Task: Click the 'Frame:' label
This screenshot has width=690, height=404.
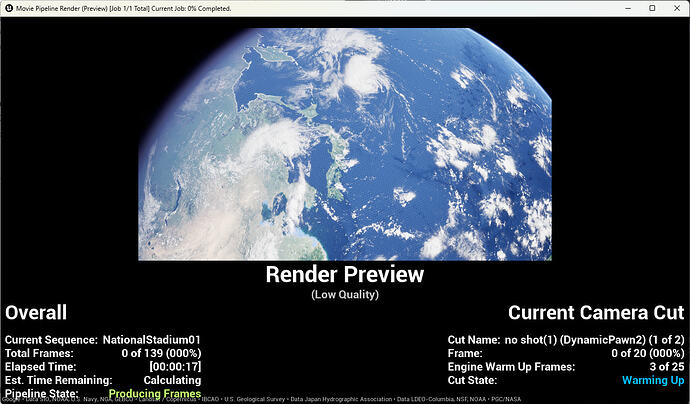Action: coord(465,353)
